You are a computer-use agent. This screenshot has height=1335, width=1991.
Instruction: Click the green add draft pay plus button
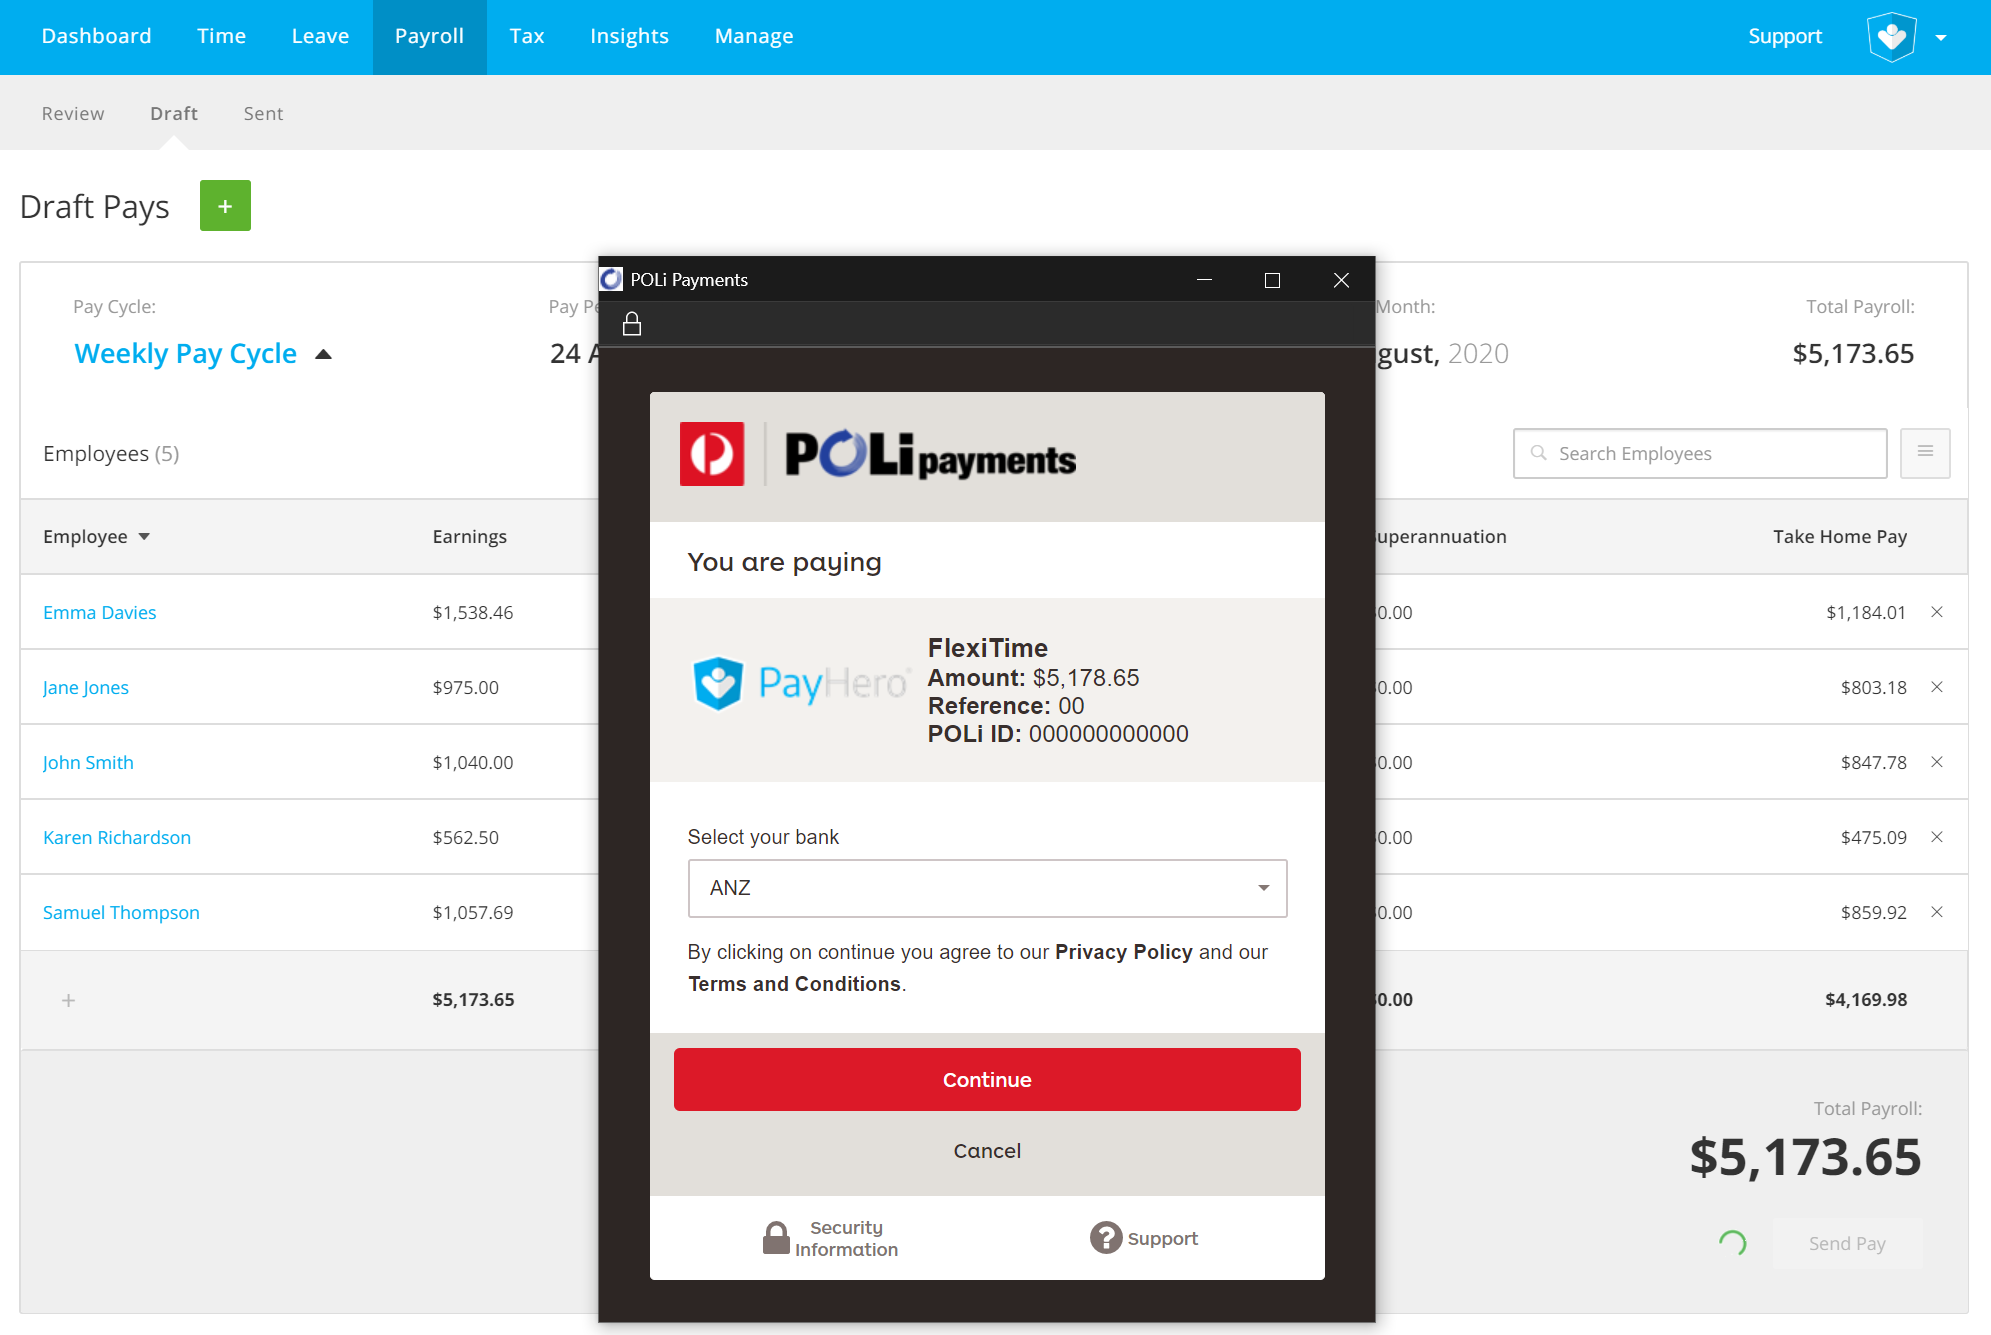click(225, 206)
